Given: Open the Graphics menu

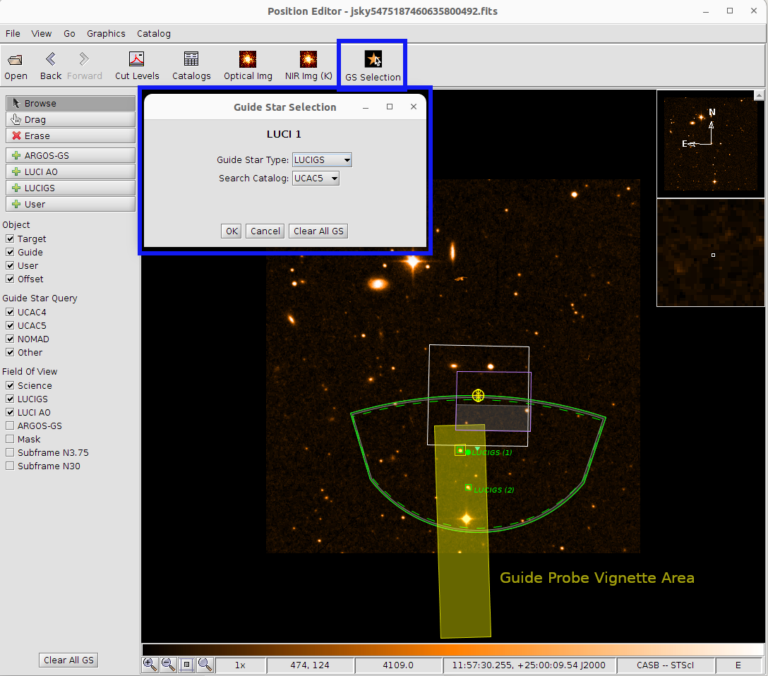Looking at the screenshot, I should point(106,33).
